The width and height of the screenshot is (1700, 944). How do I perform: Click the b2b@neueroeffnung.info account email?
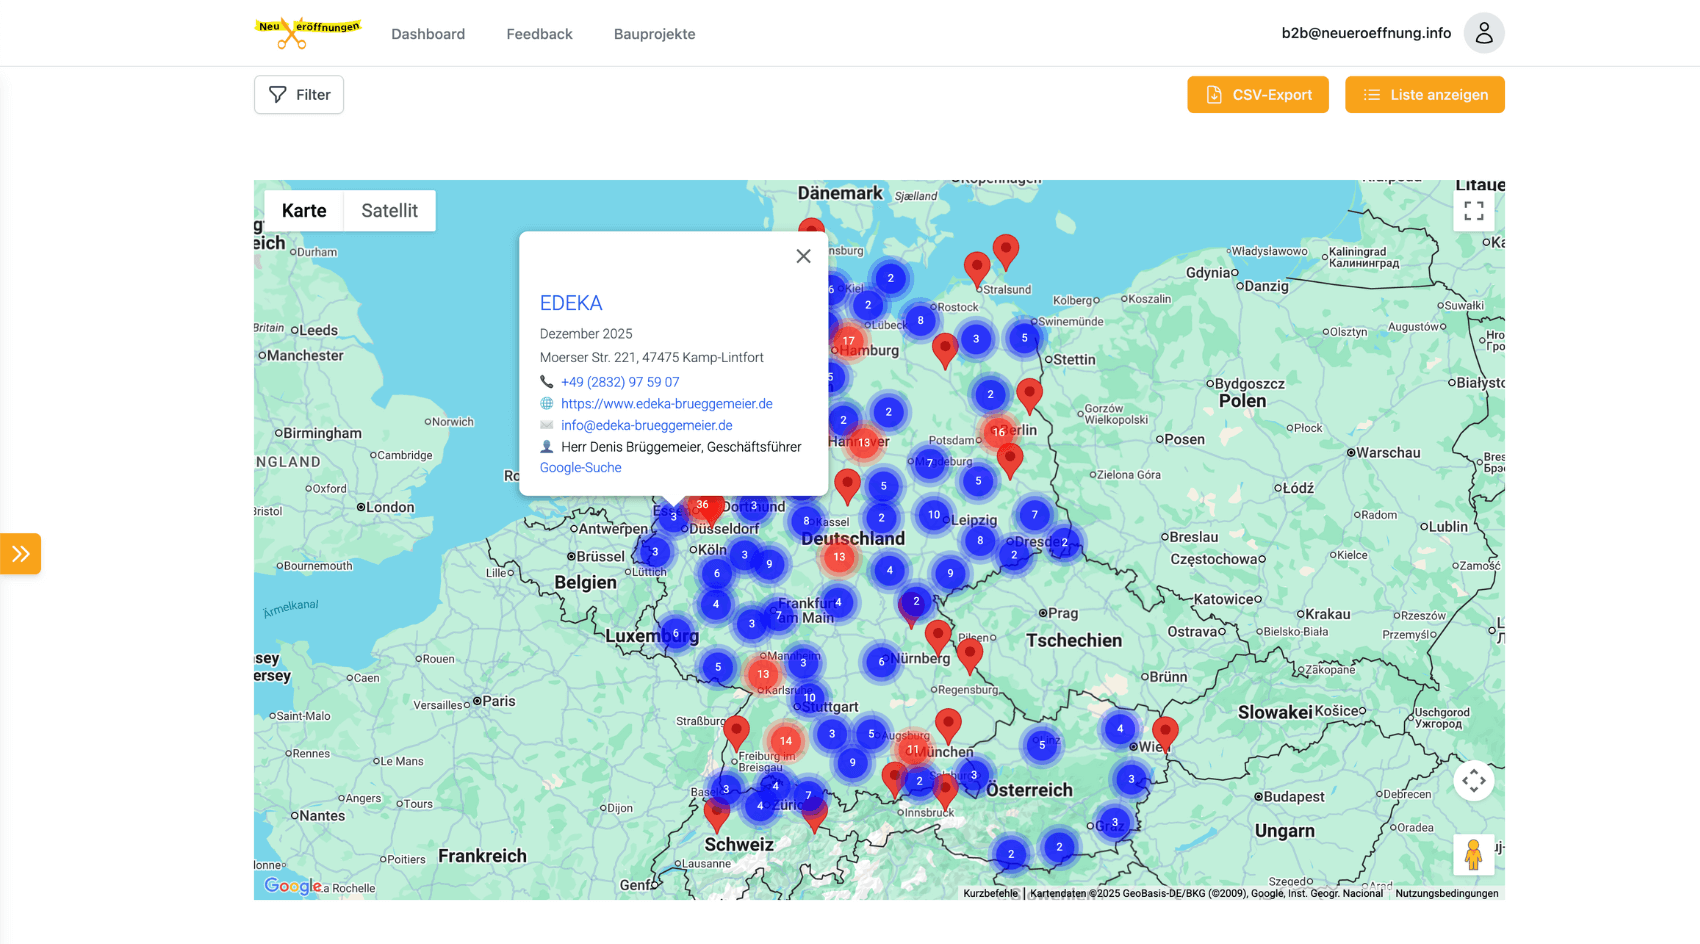pyautogui.click(x=1366, y=33)
